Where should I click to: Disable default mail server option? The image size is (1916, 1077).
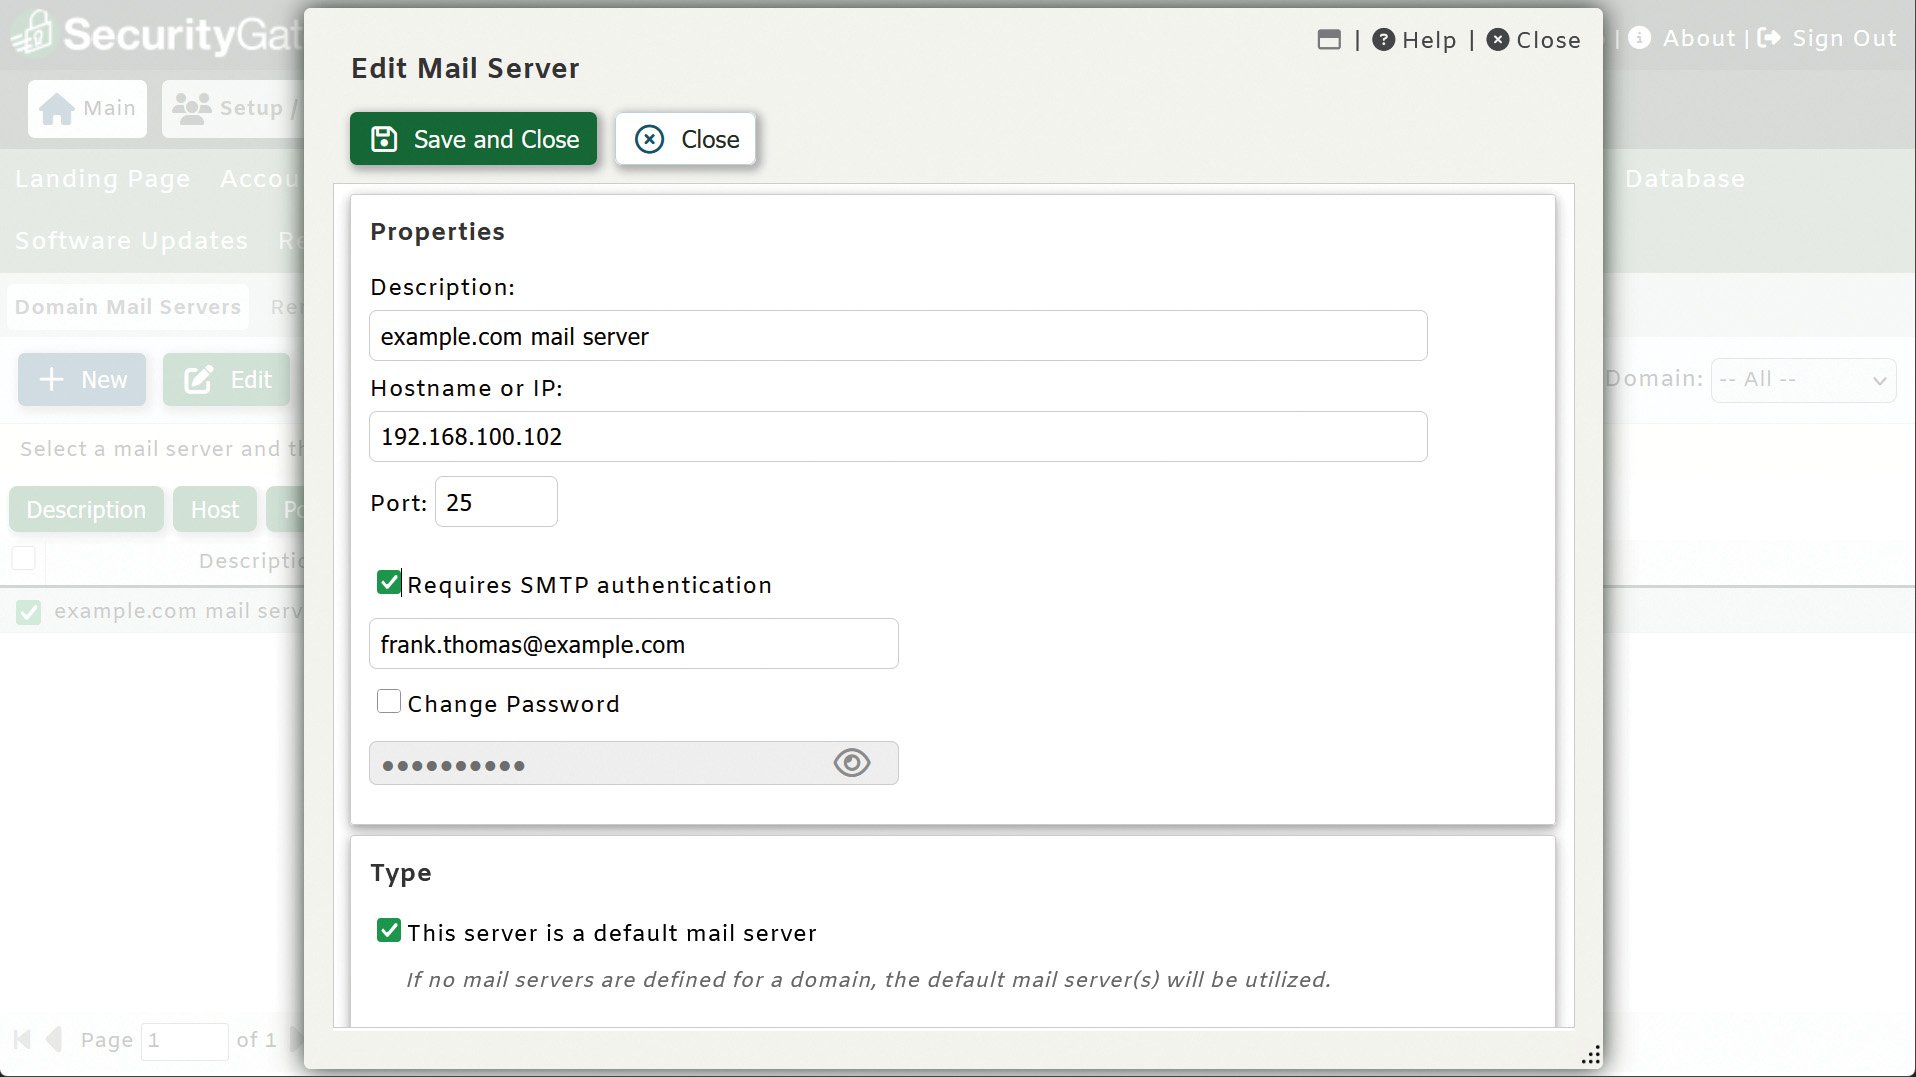coord(388,930)
